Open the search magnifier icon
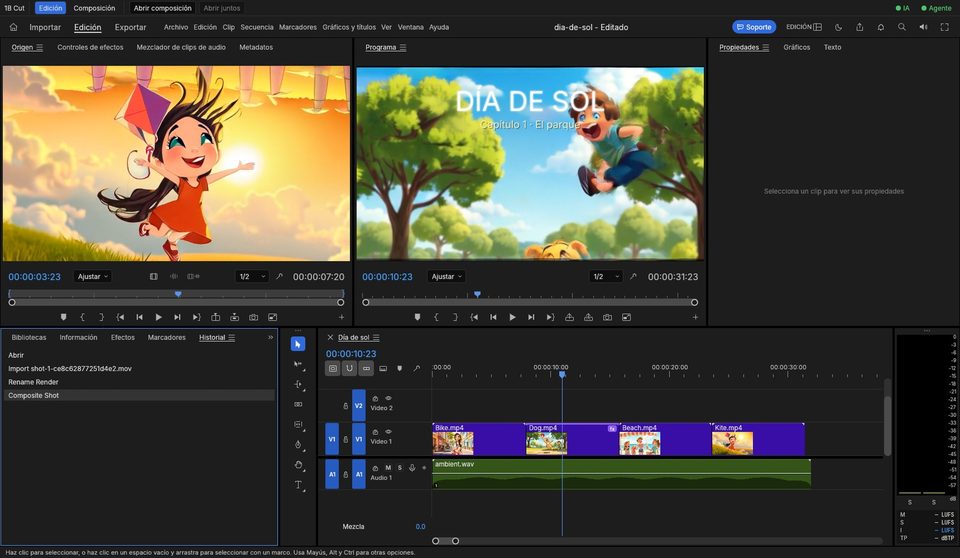The image size is (960, 558). tap(902, 27)
